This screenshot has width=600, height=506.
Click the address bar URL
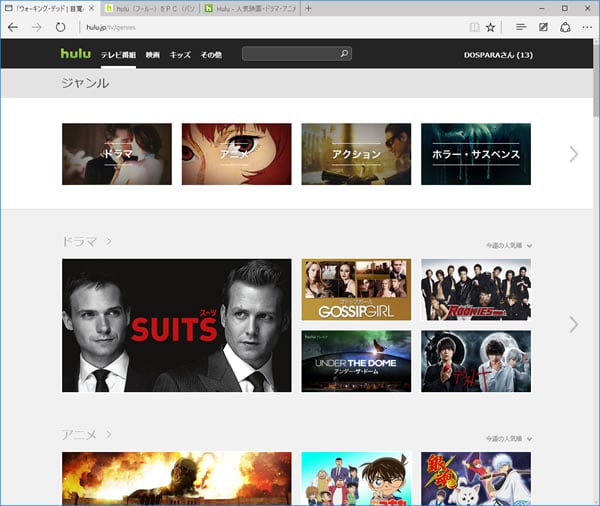(x=111, y=28)
